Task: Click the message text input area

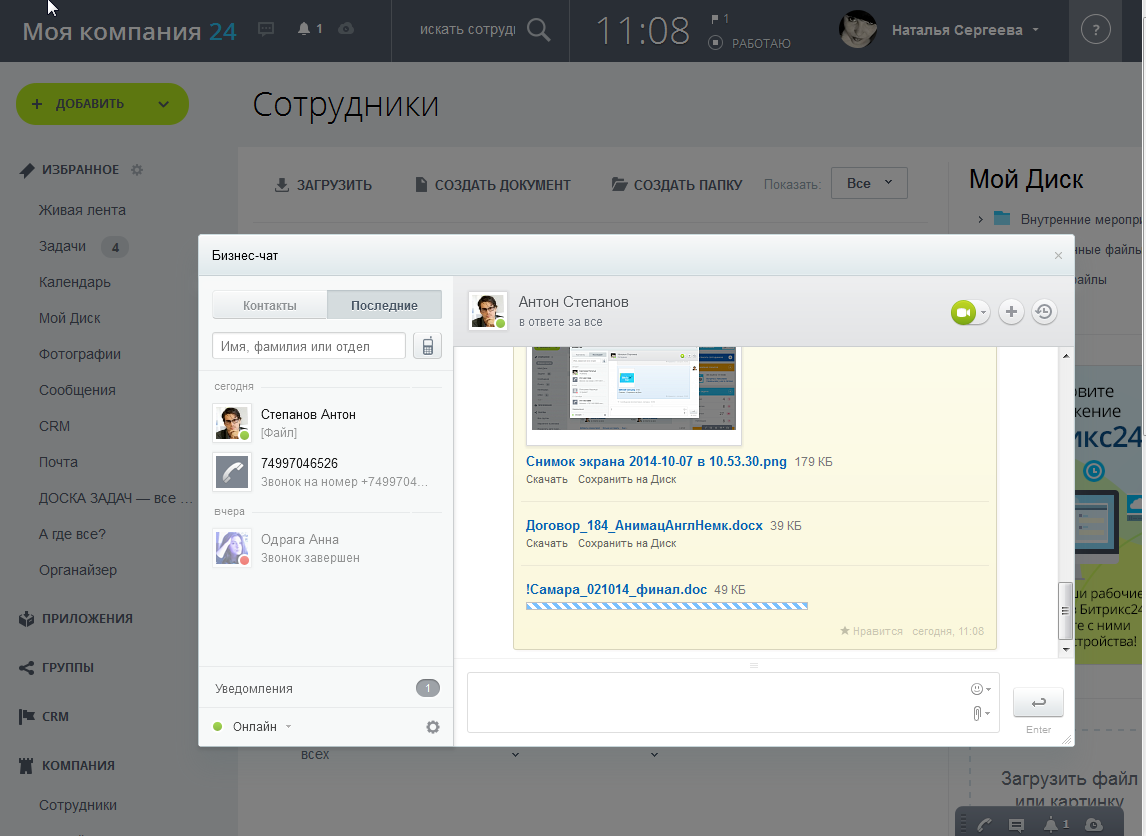Action: click(733, 702)
